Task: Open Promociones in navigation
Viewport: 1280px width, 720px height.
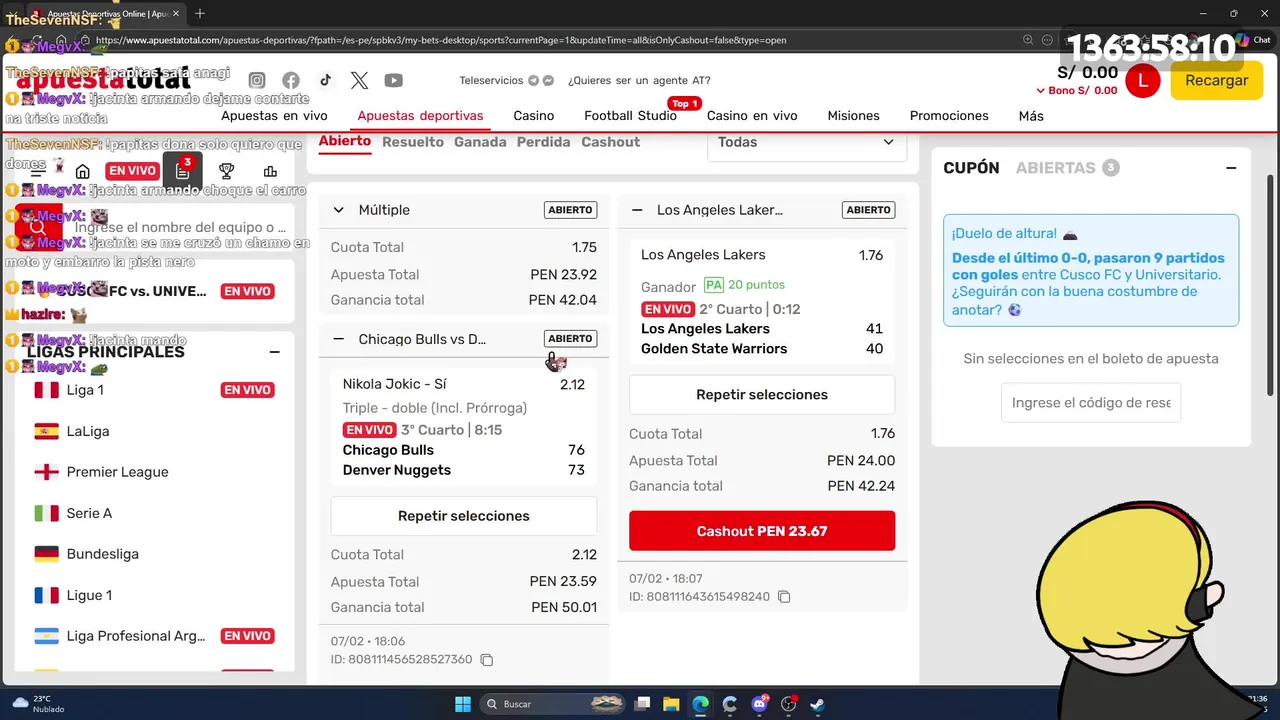Action: (949, 116)
